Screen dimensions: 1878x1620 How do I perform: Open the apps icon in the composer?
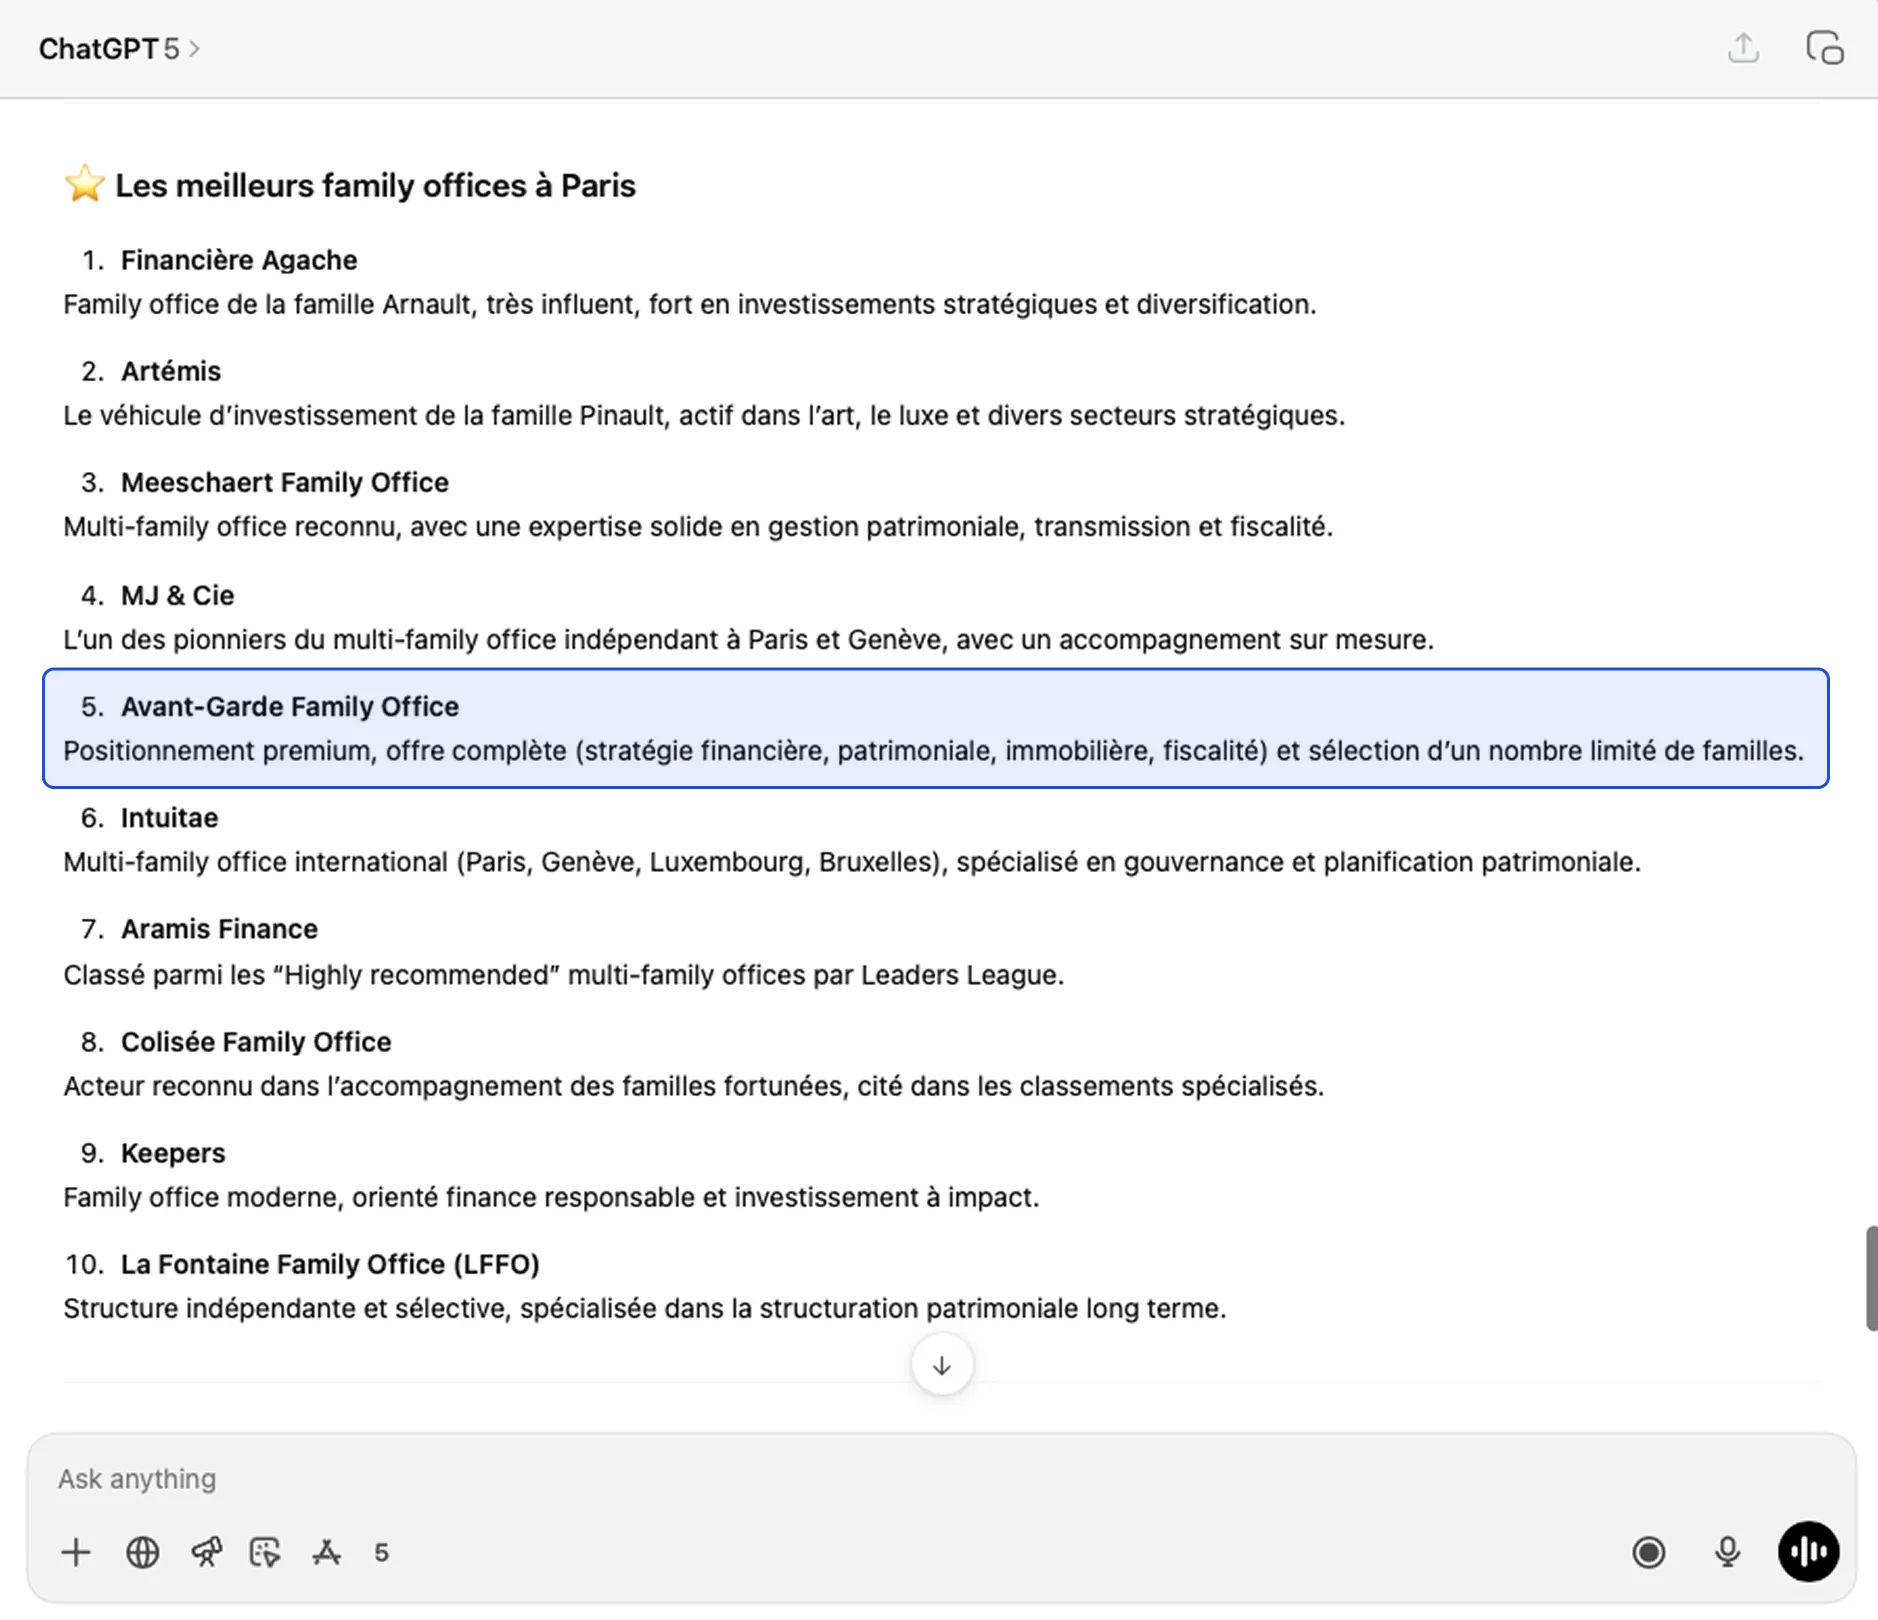click(326, 1552)
